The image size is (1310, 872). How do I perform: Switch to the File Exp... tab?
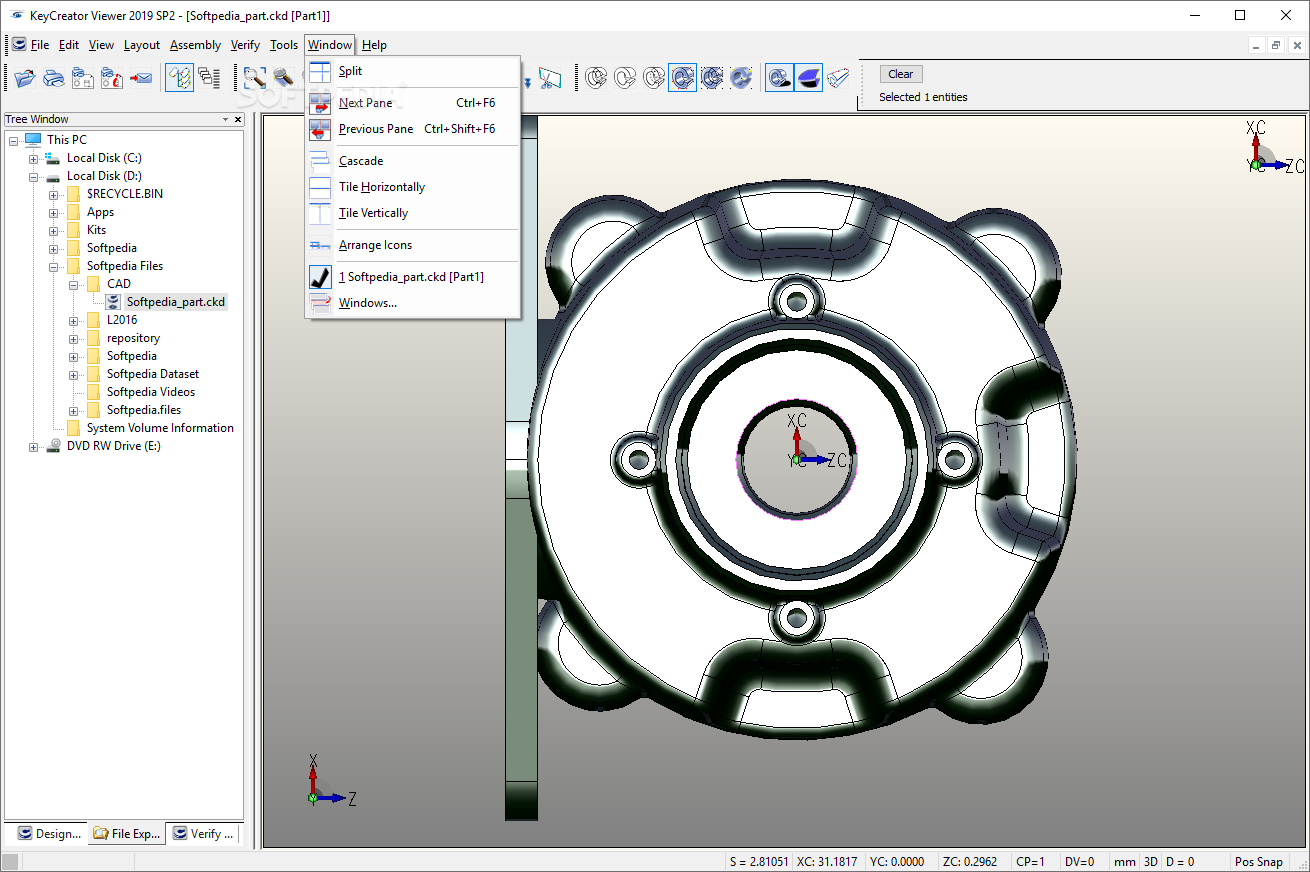125,833
